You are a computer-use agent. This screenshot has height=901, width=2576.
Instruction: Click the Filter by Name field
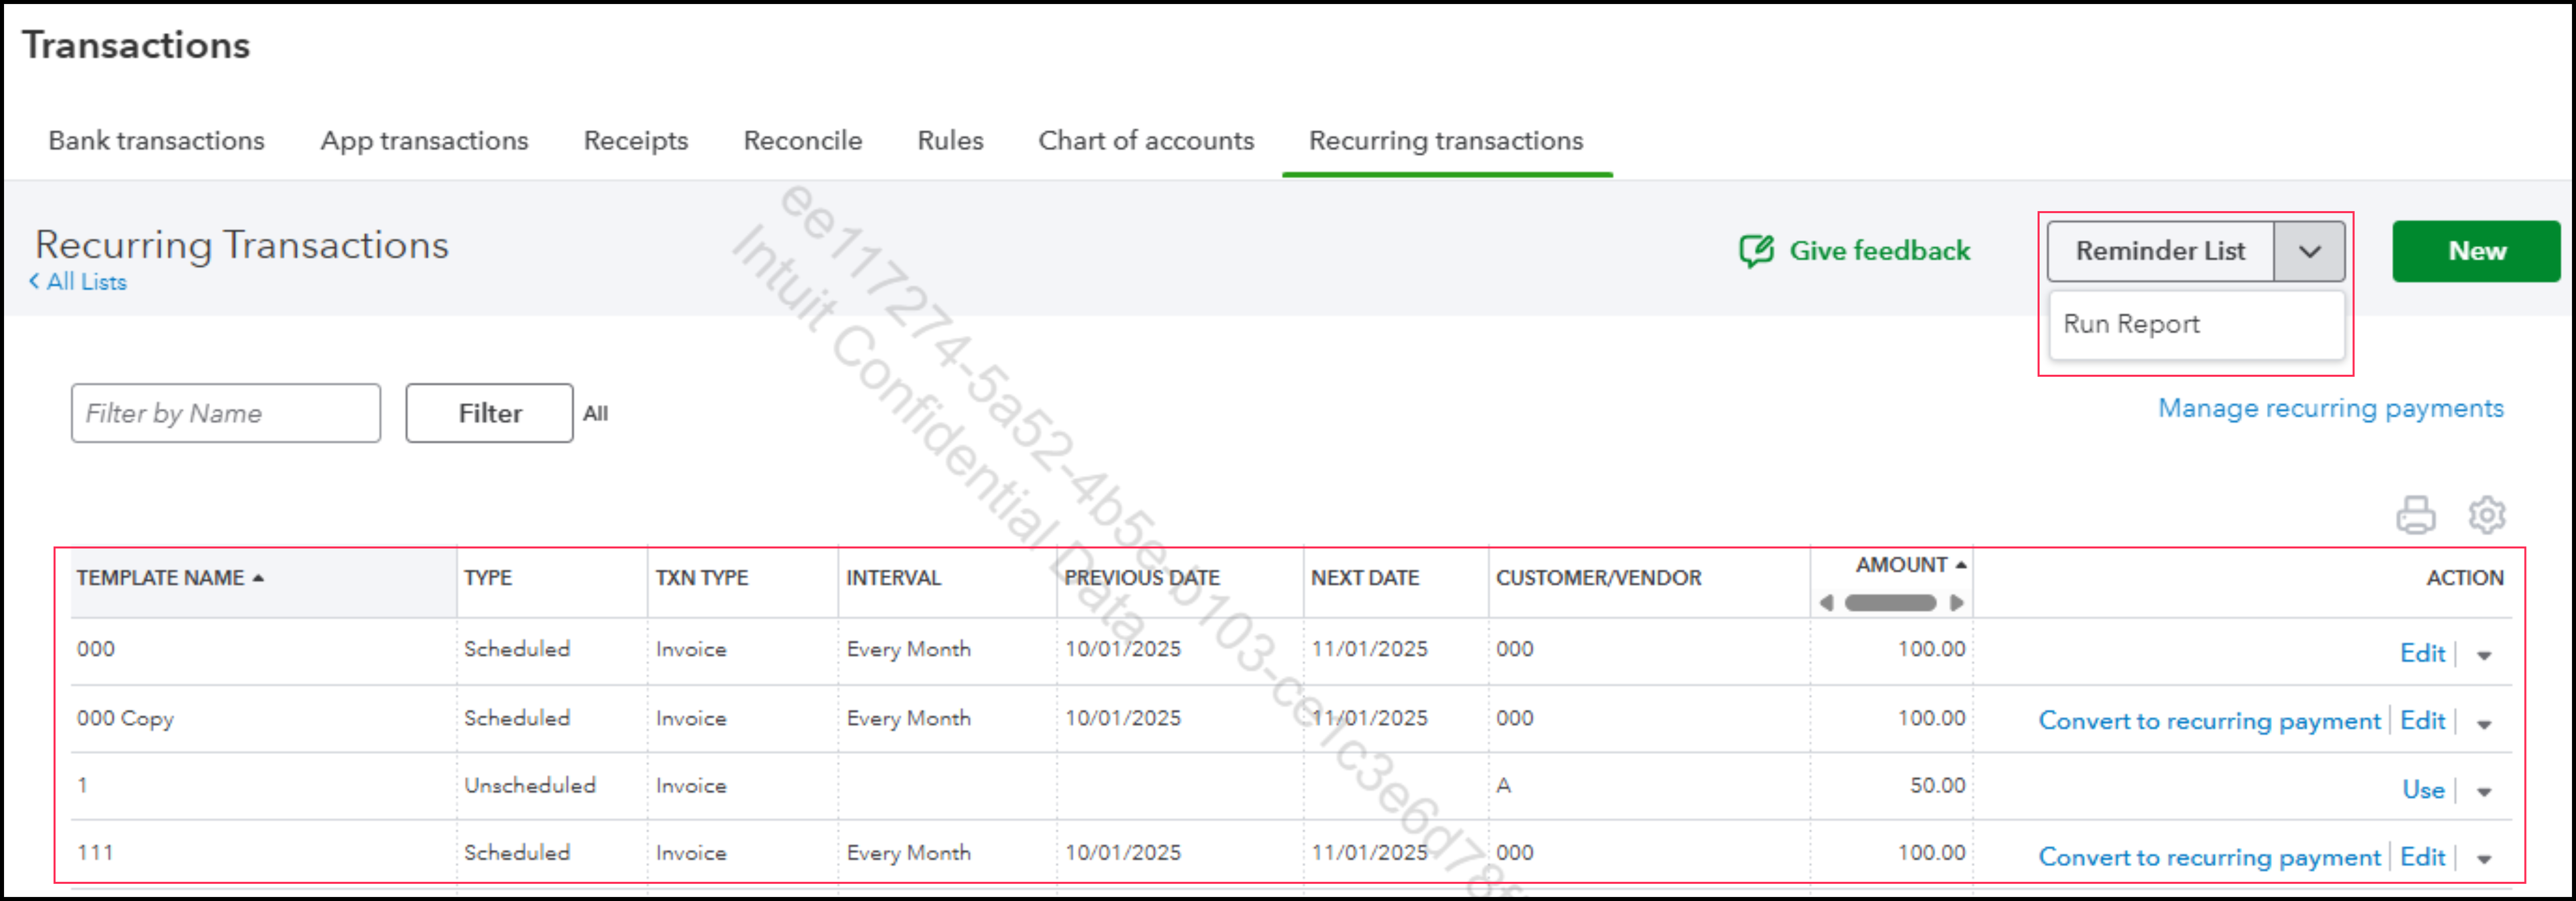pos(225,413)
